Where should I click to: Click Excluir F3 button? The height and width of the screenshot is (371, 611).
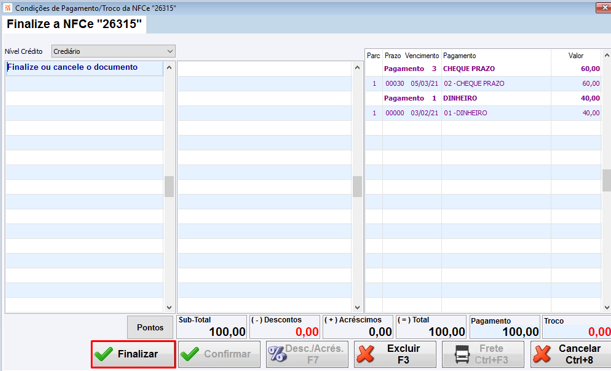pyautogui.click(x=395, y=354)
